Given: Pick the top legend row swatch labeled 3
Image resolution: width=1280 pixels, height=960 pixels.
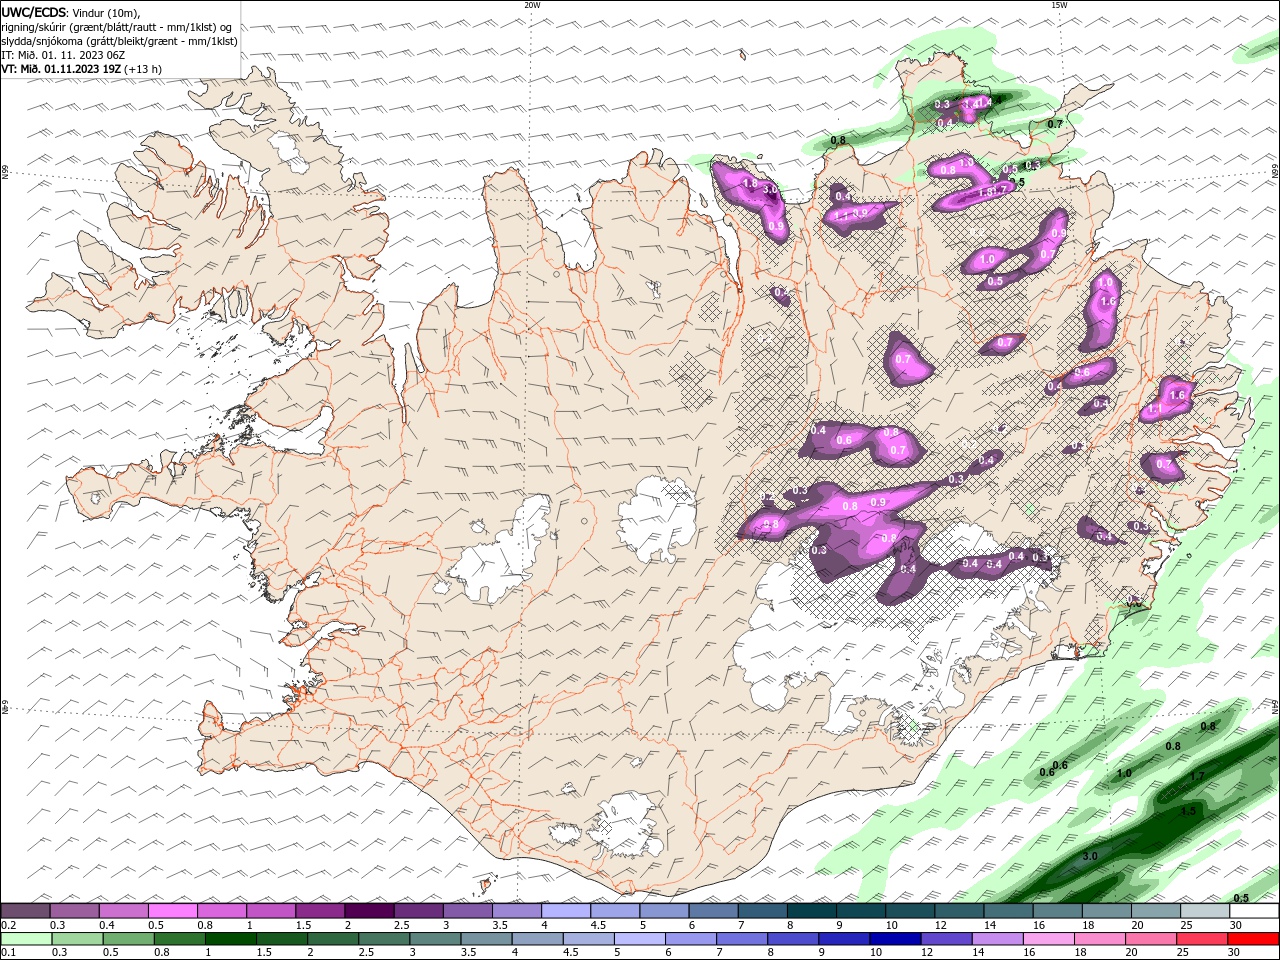Looking at the screenshot, I should click(x=467, y=911).
